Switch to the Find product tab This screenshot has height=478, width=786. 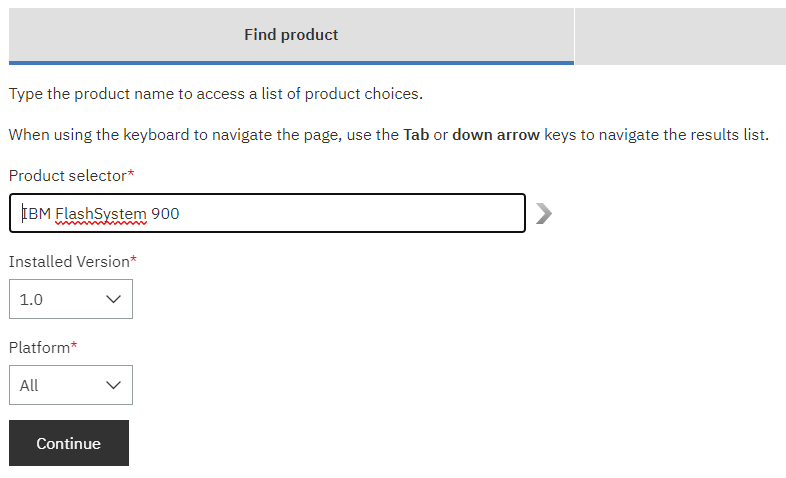click(x=291, y=35)
